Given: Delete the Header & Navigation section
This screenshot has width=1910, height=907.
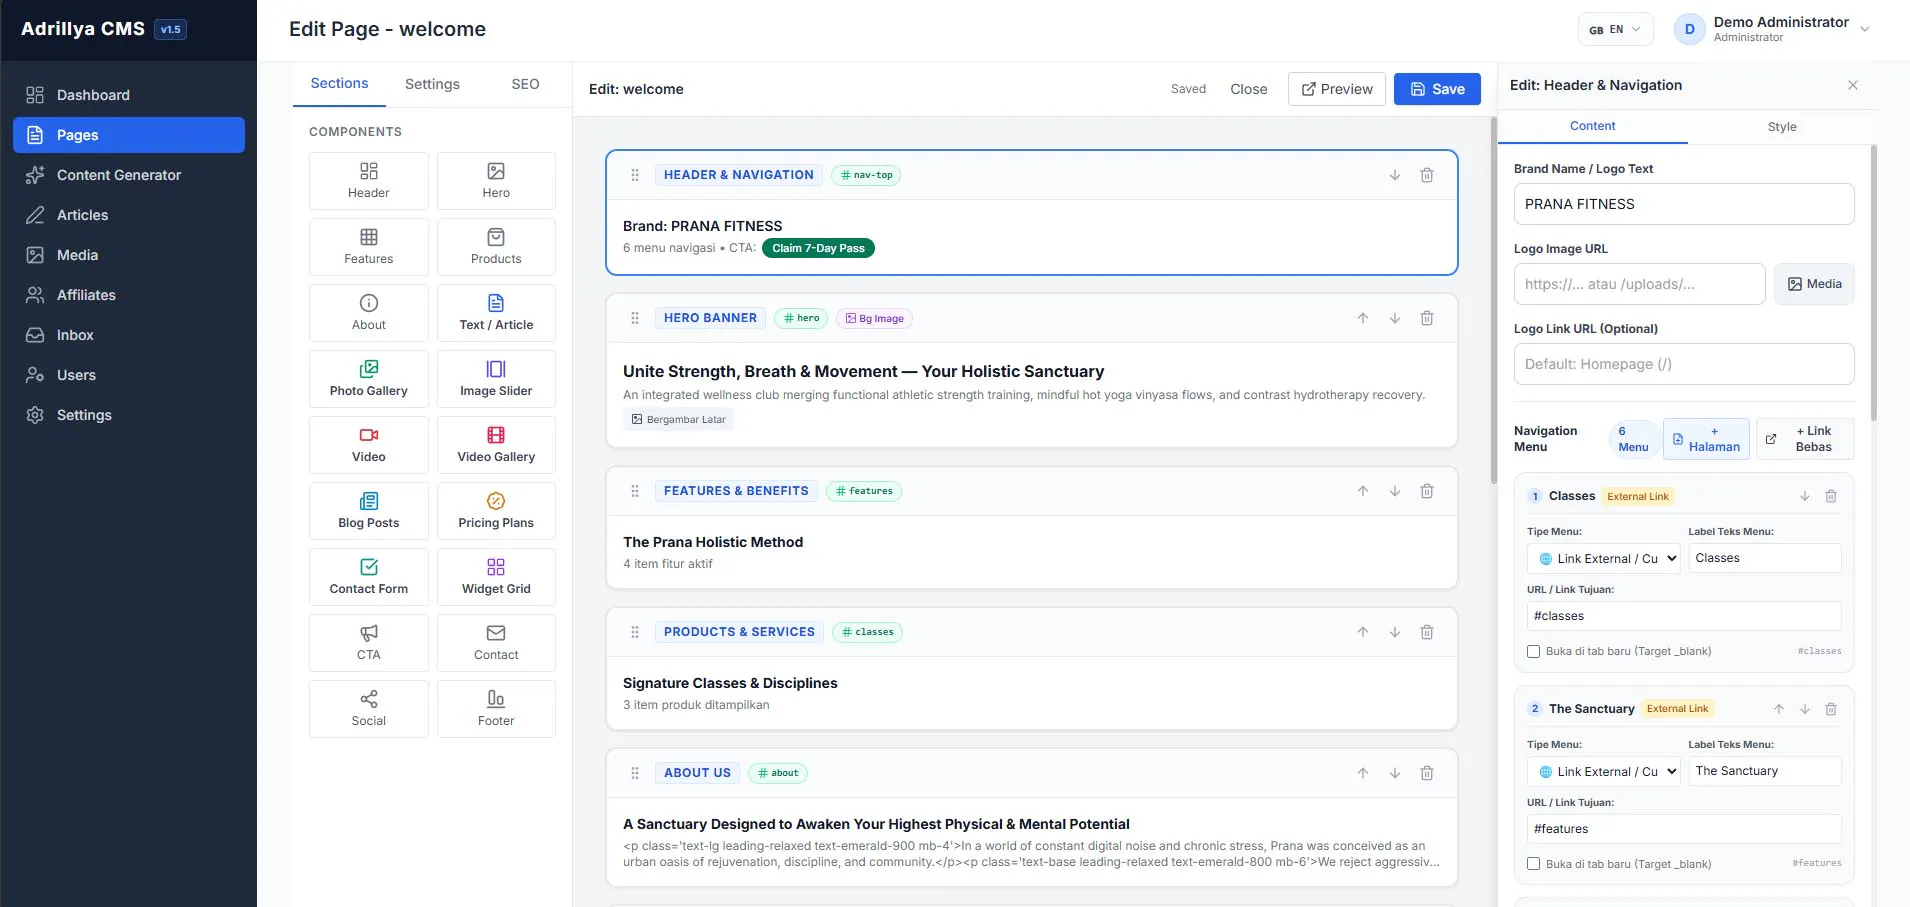Looking at the screenshot, I should [x=1427, y=175].
